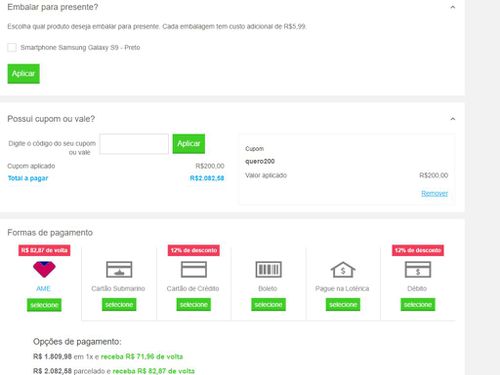The width and height of the screenshot is (500, 375).
Task: Click the Cartão Submarino label
Action: (x=118, y=289)
